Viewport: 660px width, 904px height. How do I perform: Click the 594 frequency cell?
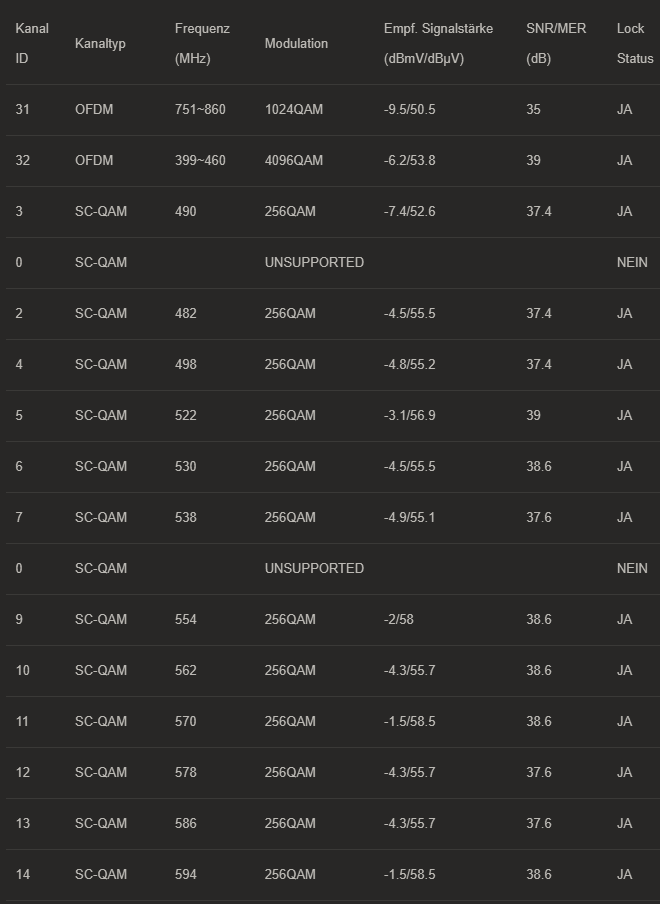click(186, 875)
